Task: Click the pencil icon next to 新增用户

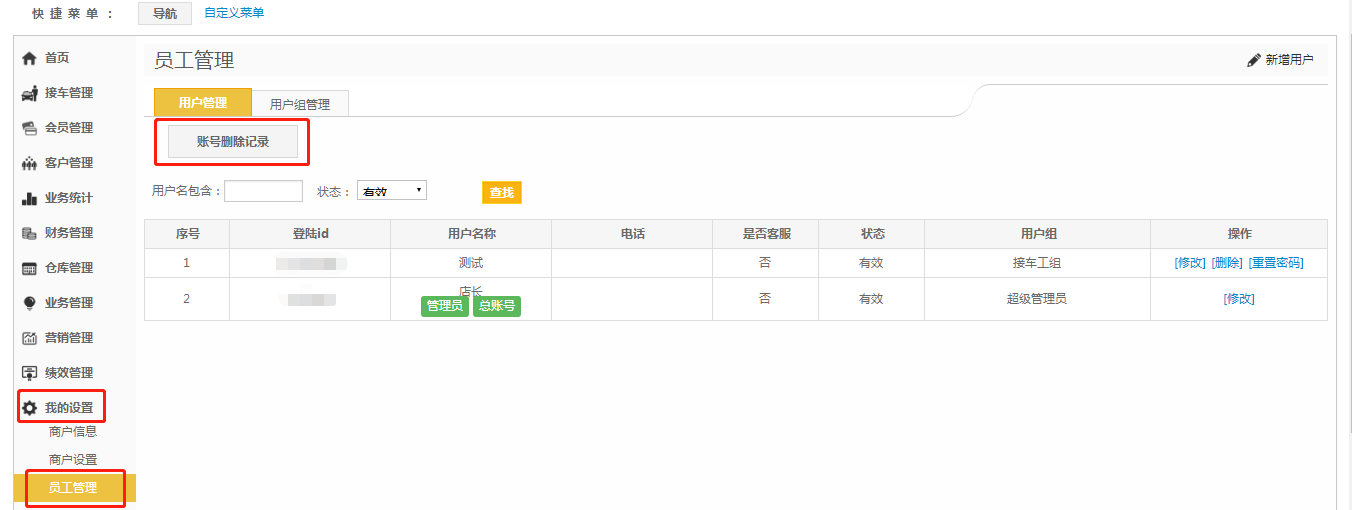Action: coord(1253,60)
